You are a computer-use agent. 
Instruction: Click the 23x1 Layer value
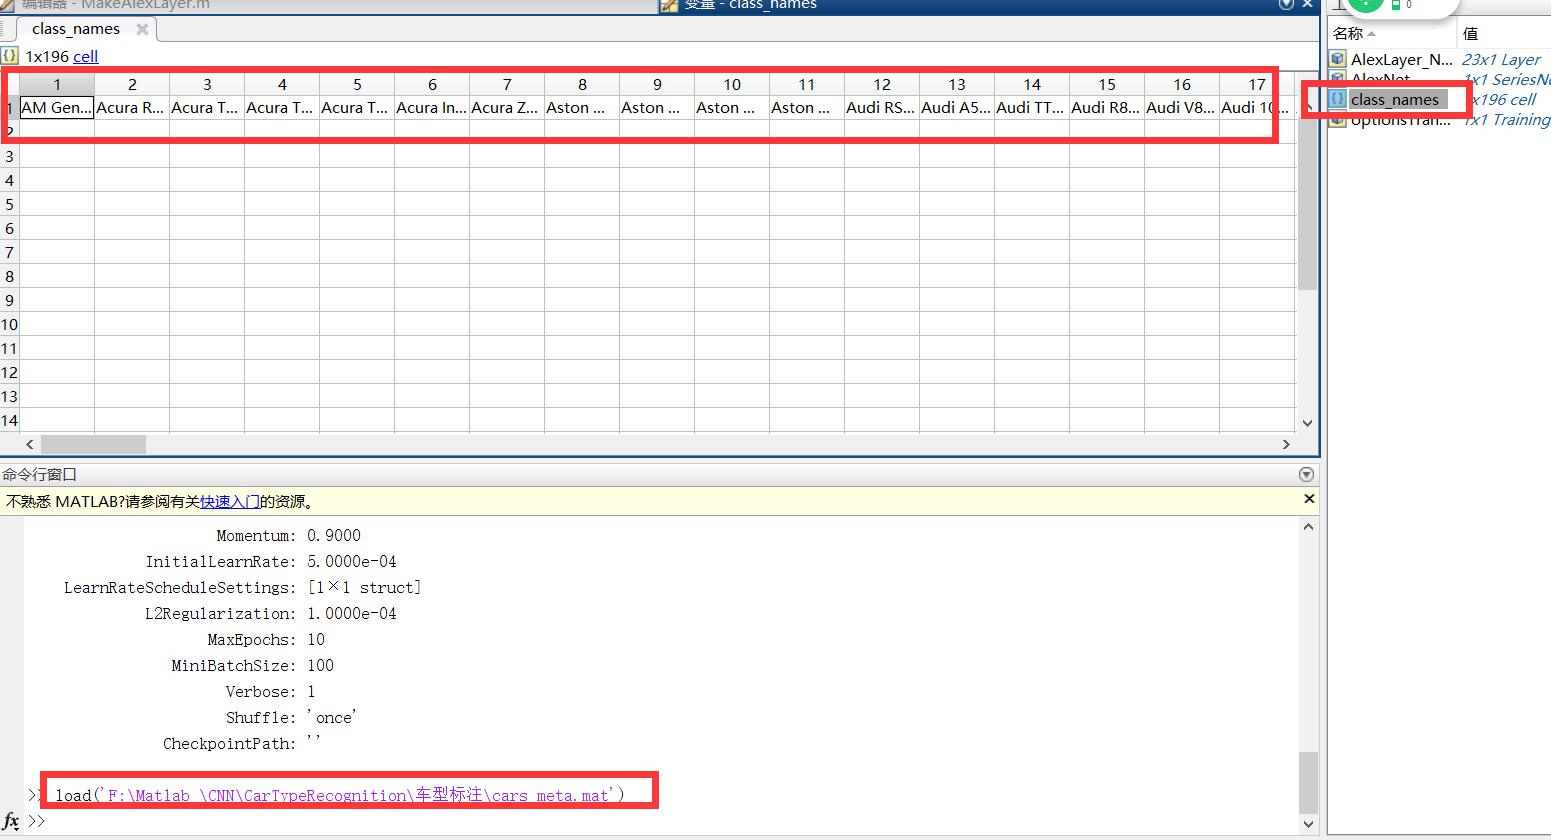[1501, 60]
